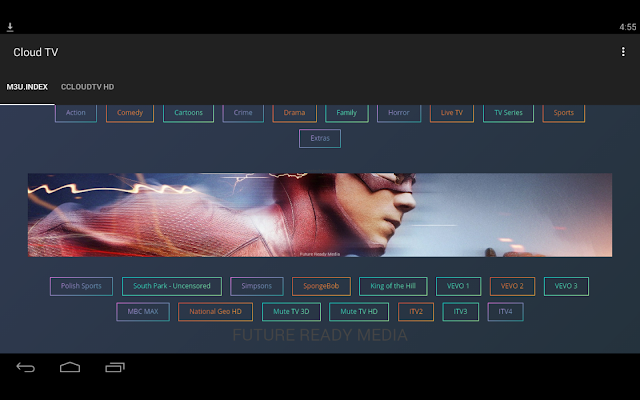Open the ITV3 channel
Viewport: 640px width, 400px height.
(460, 312)
